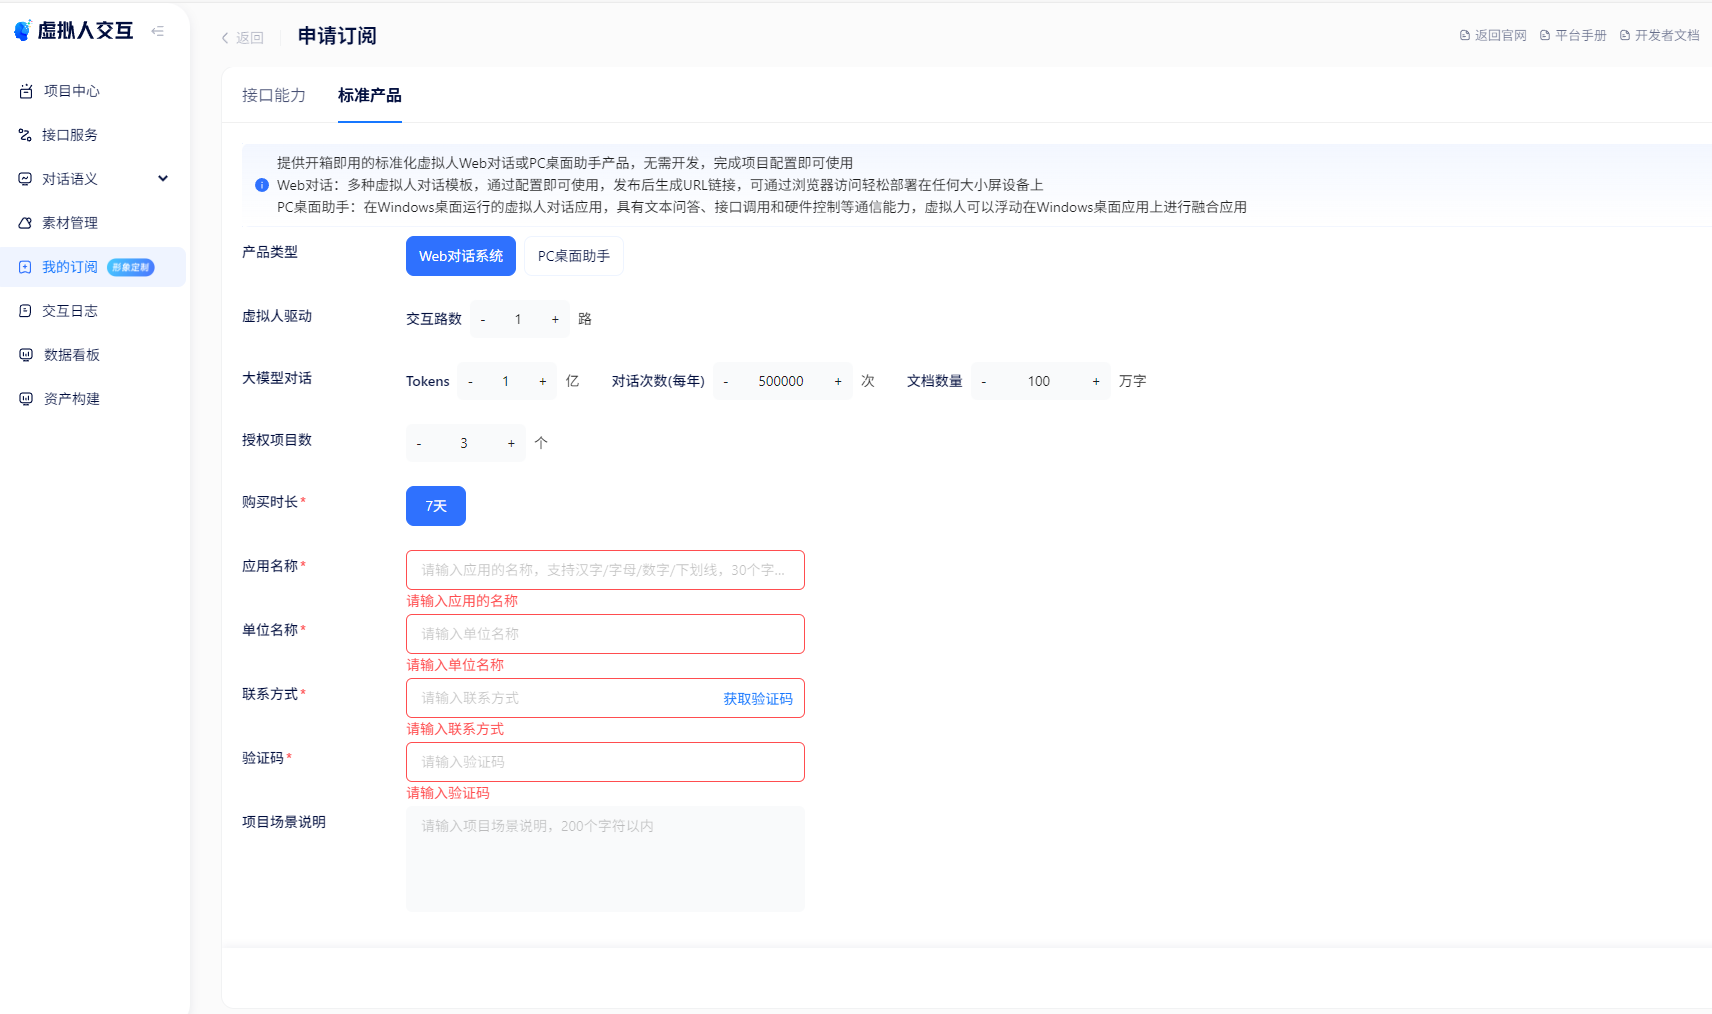Go to 交互日志 in the sidebar

point(69,311)
